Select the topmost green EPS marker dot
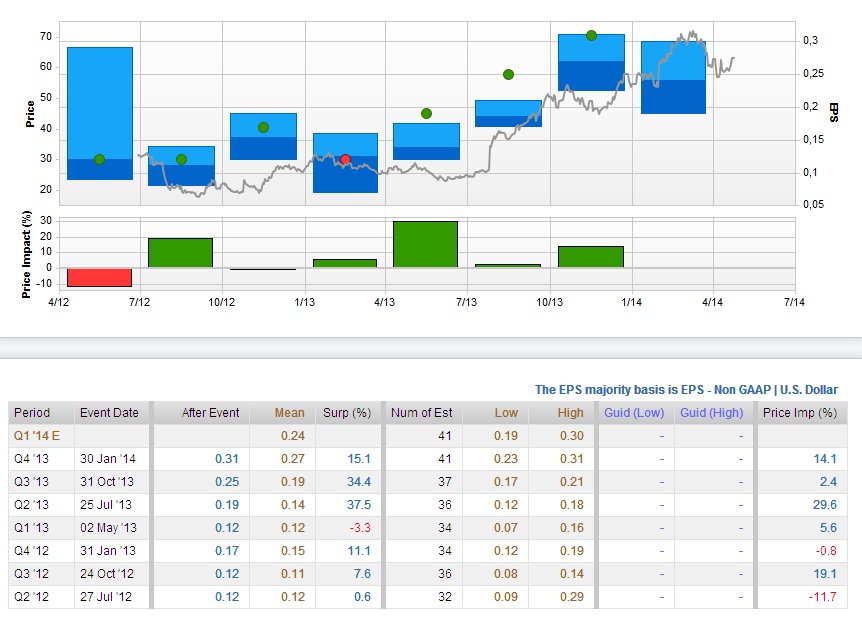This screenshot has width=862, height=620. click(x=592, y=36)
